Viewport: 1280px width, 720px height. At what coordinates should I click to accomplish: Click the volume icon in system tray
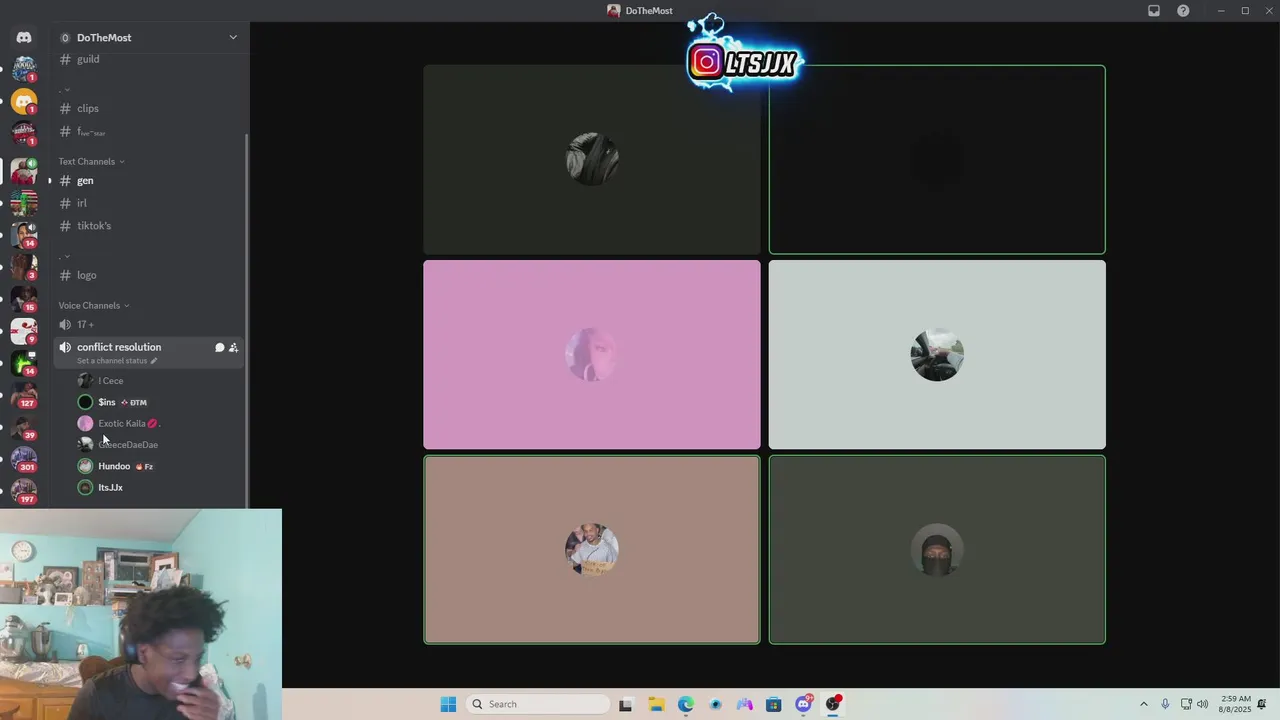(1202, 704)
